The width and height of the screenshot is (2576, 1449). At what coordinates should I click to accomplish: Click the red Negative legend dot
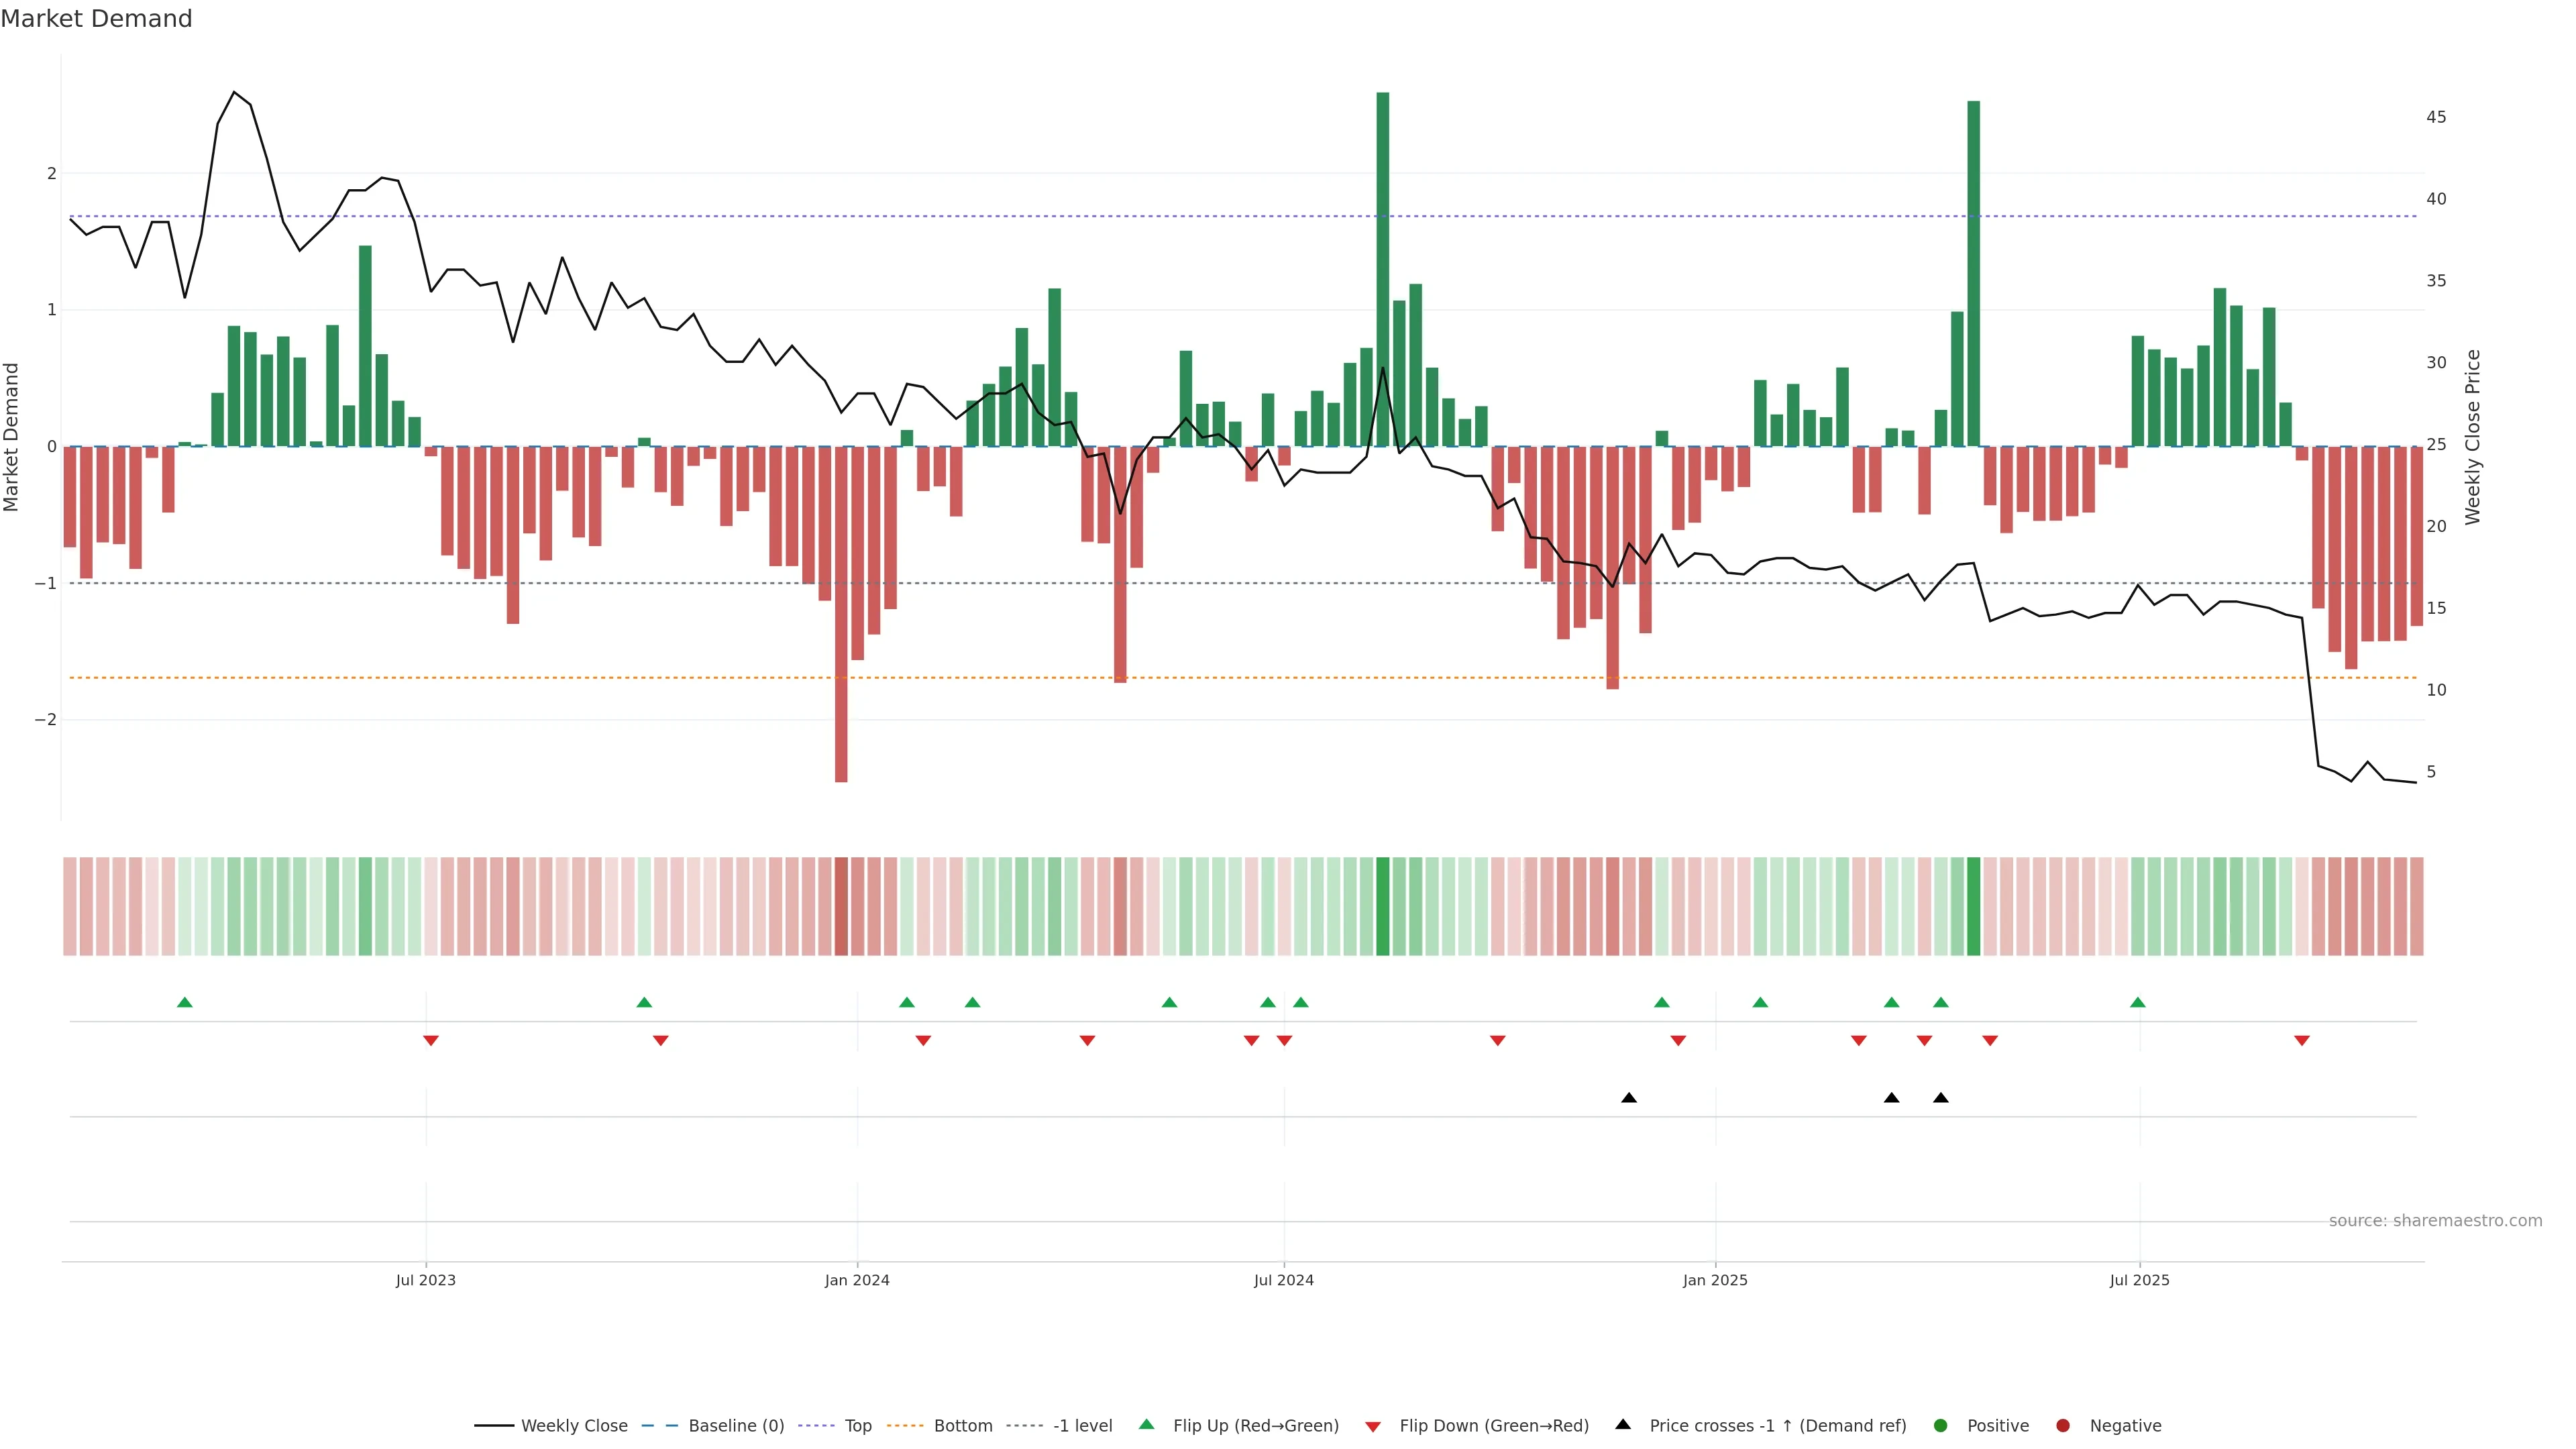2063,1425
